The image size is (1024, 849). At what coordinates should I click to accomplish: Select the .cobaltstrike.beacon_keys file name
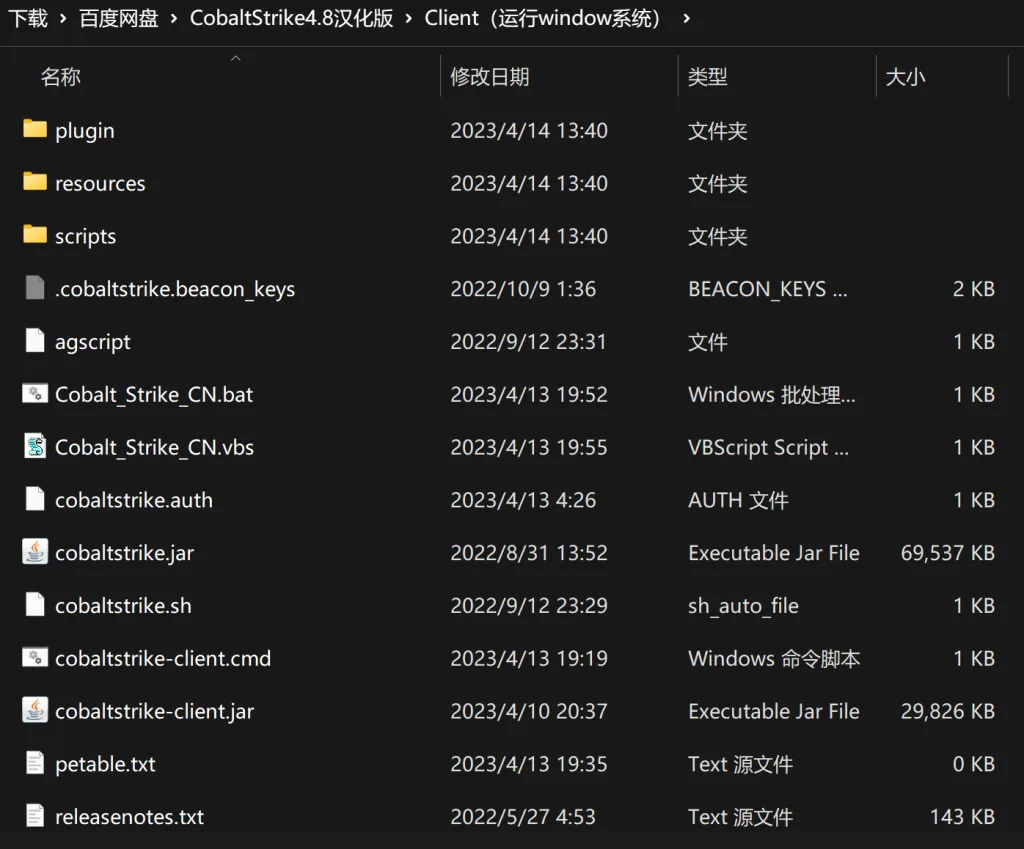click(x=175, y=289)
